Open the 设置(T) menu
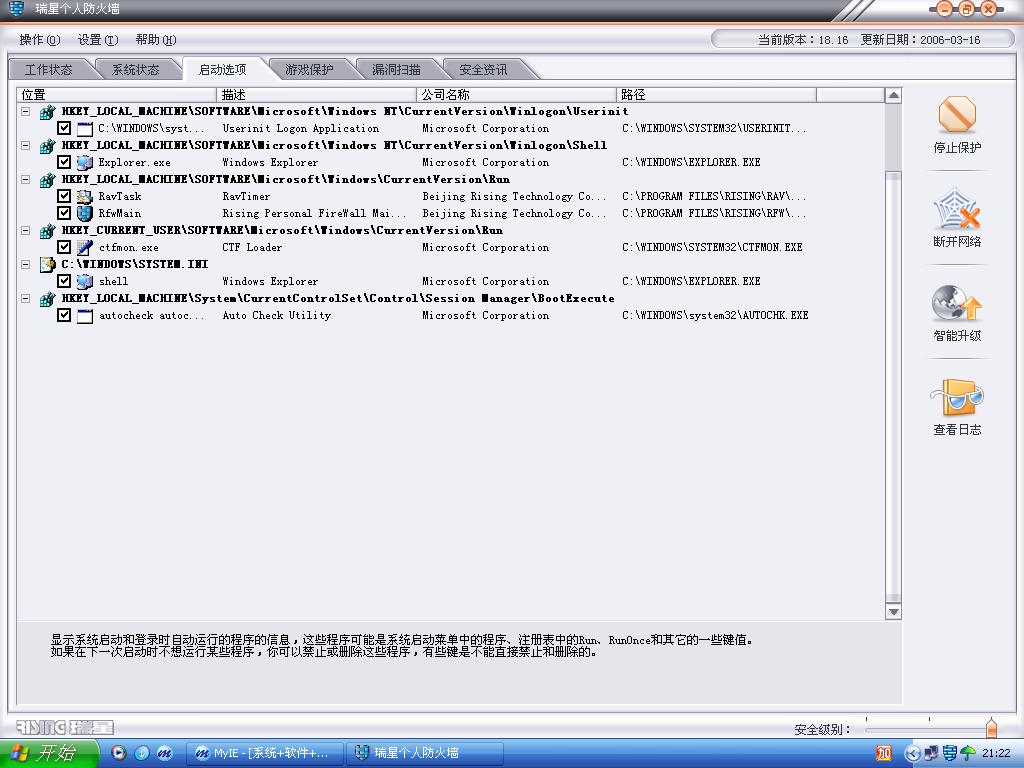 [98, 40]
